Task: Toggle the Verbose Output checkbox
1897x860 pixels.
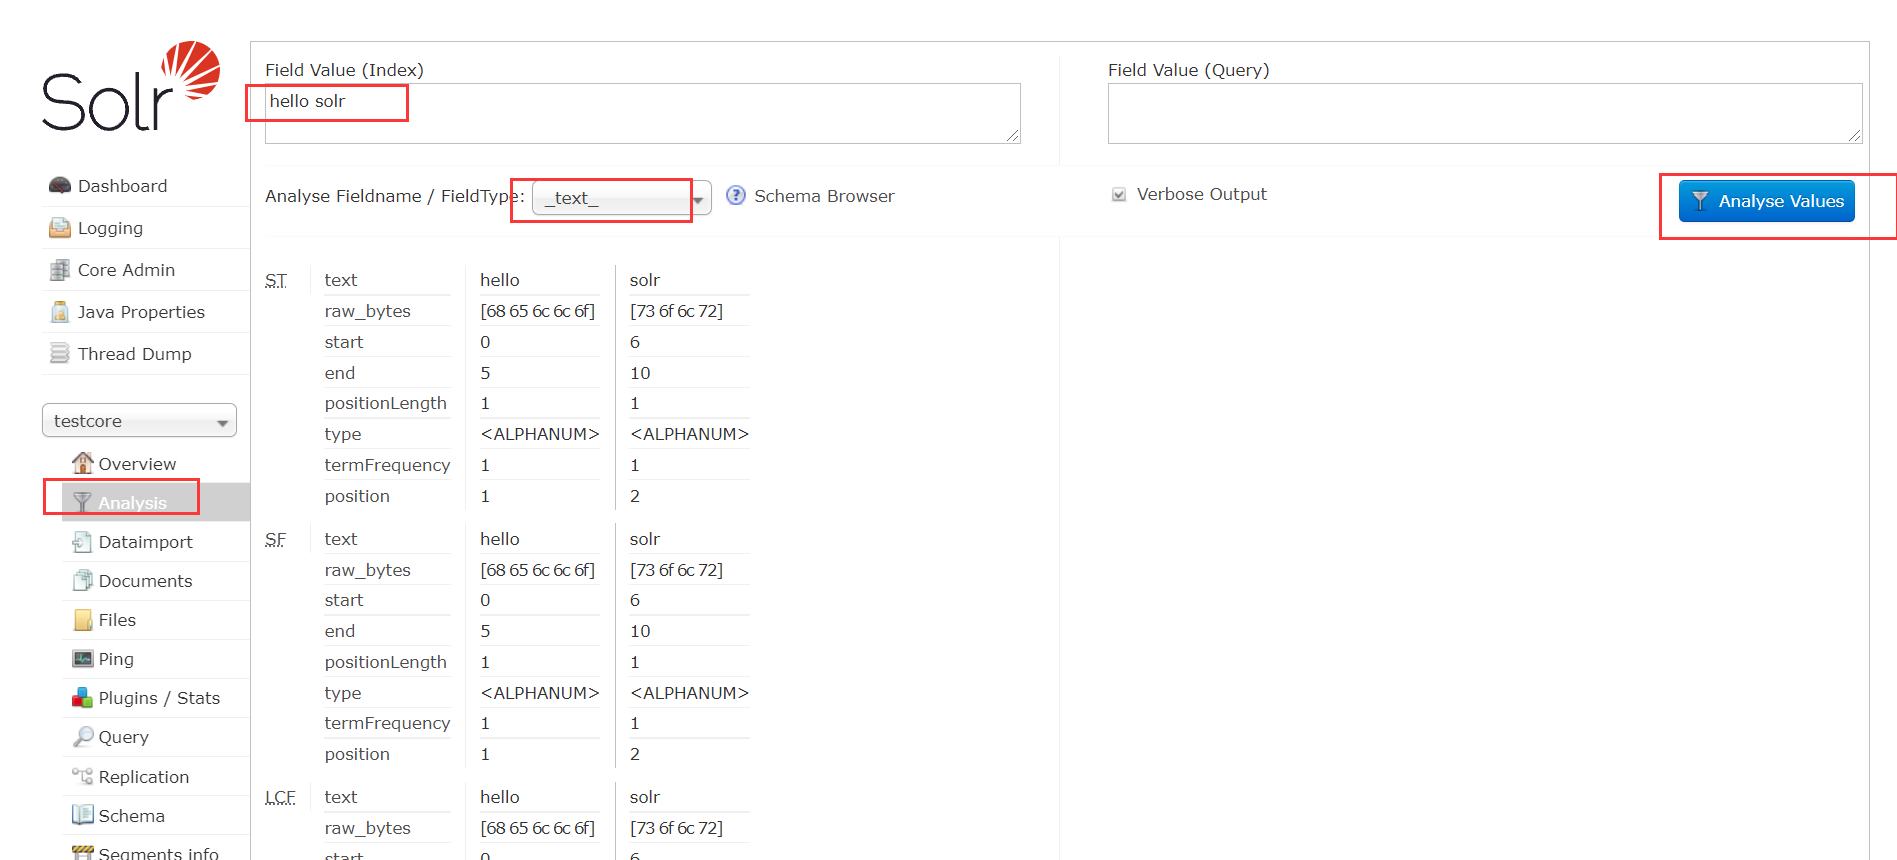Action: [x=1119, y=194]
